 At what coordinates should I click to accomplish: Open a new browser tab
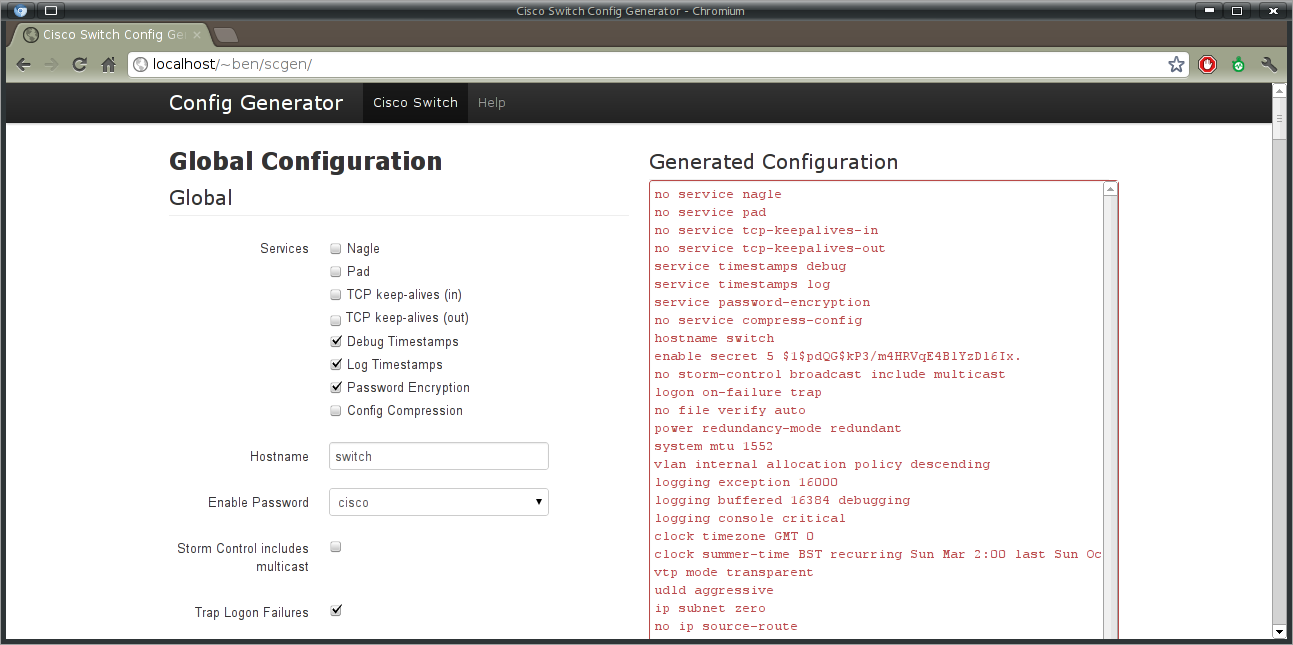pos(226,35)
